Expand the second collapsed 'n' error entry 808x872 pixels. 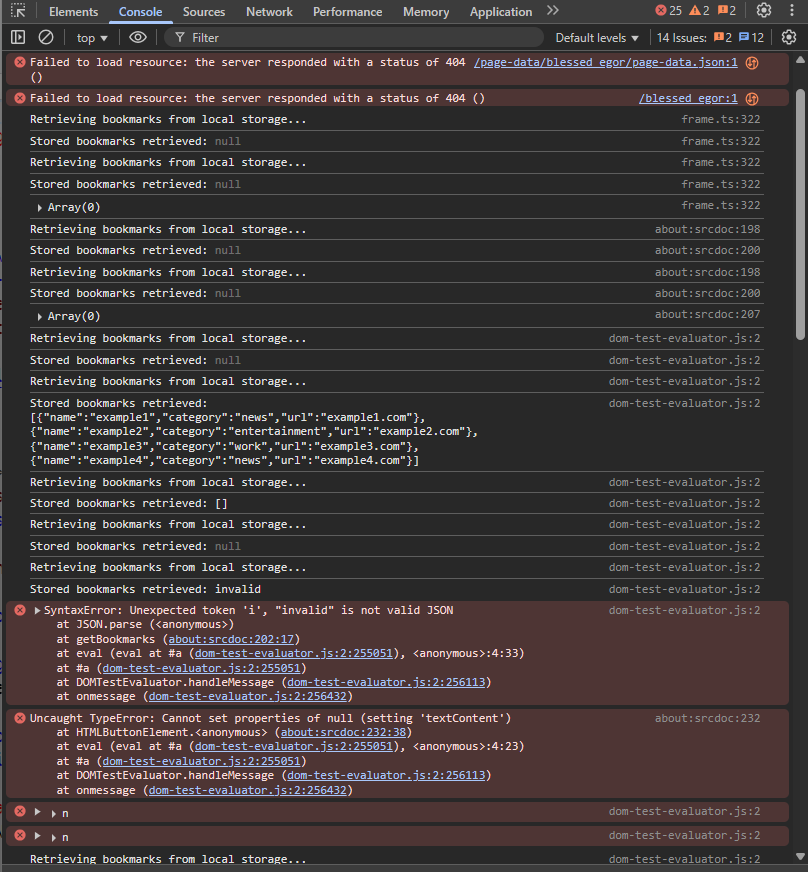(37, 836)
